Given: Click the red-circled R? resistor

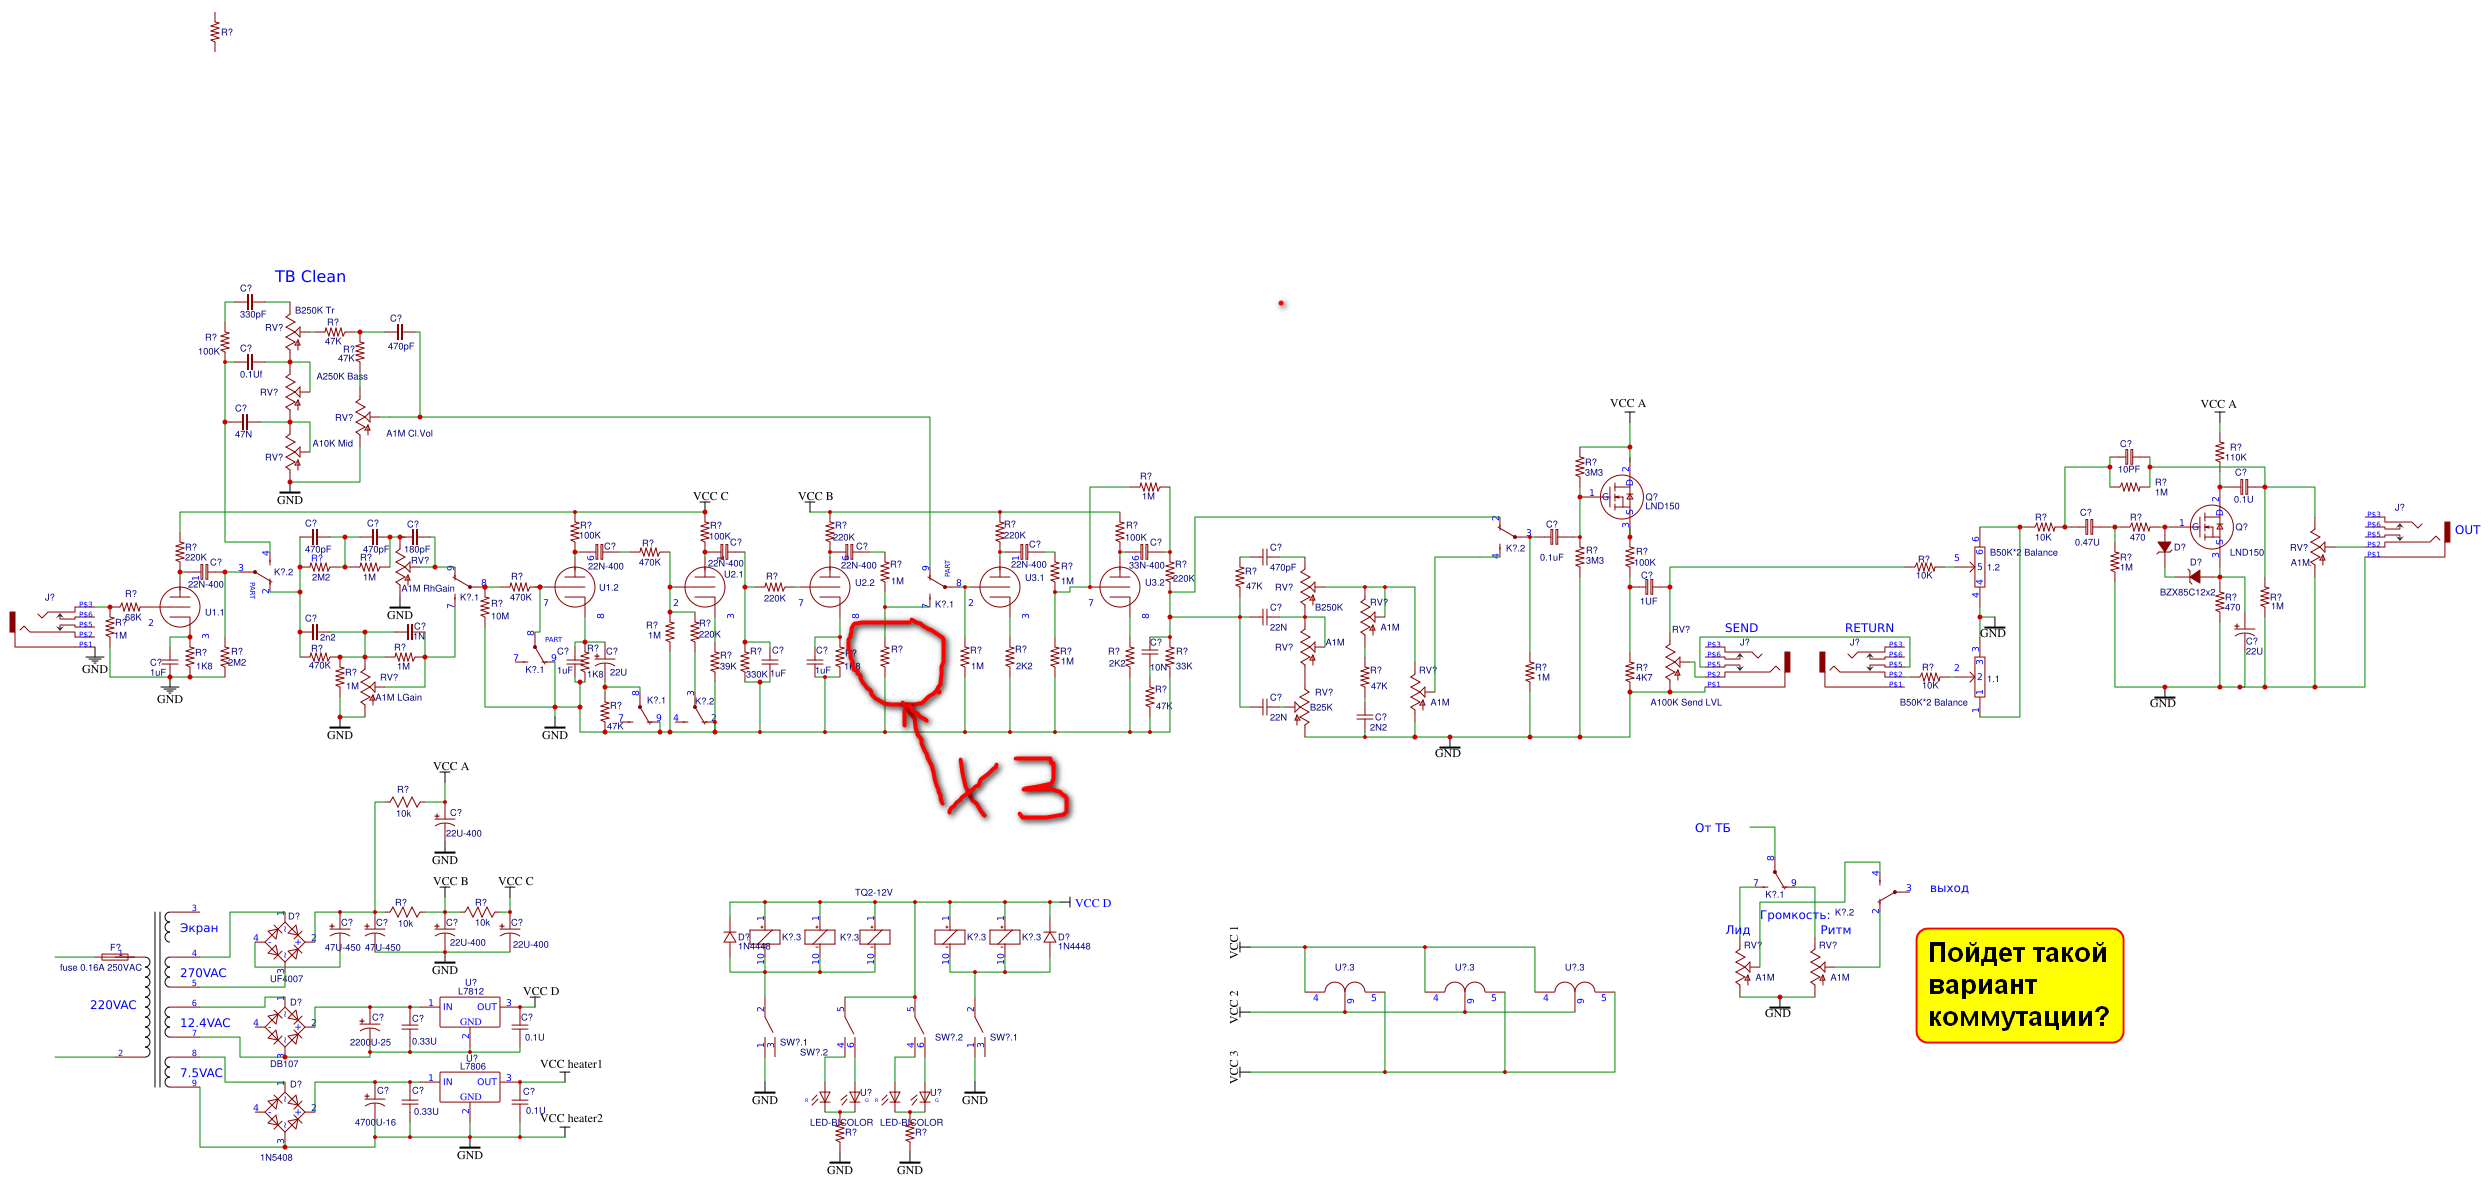Looking at the screenshot, I should click(x=885, y=658).
